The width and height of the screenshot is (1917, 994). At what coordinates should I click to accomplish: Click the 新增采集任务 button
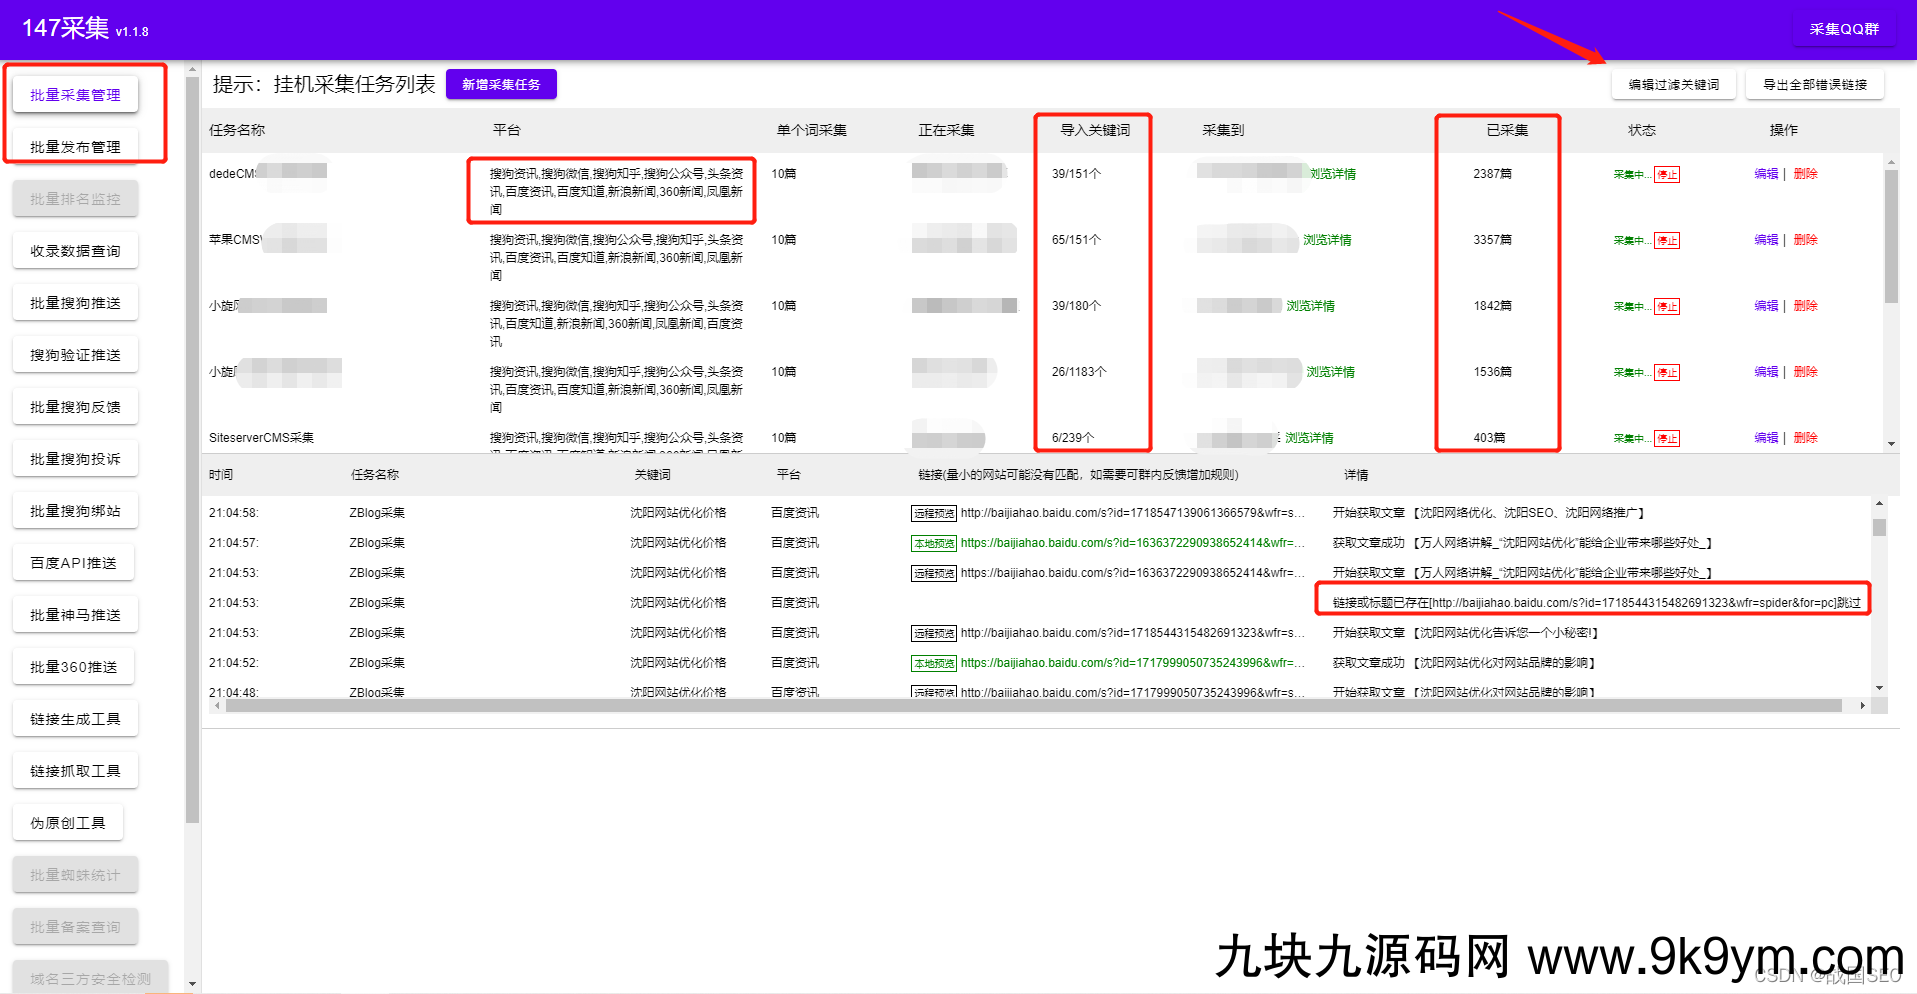(x=501, y=85)
